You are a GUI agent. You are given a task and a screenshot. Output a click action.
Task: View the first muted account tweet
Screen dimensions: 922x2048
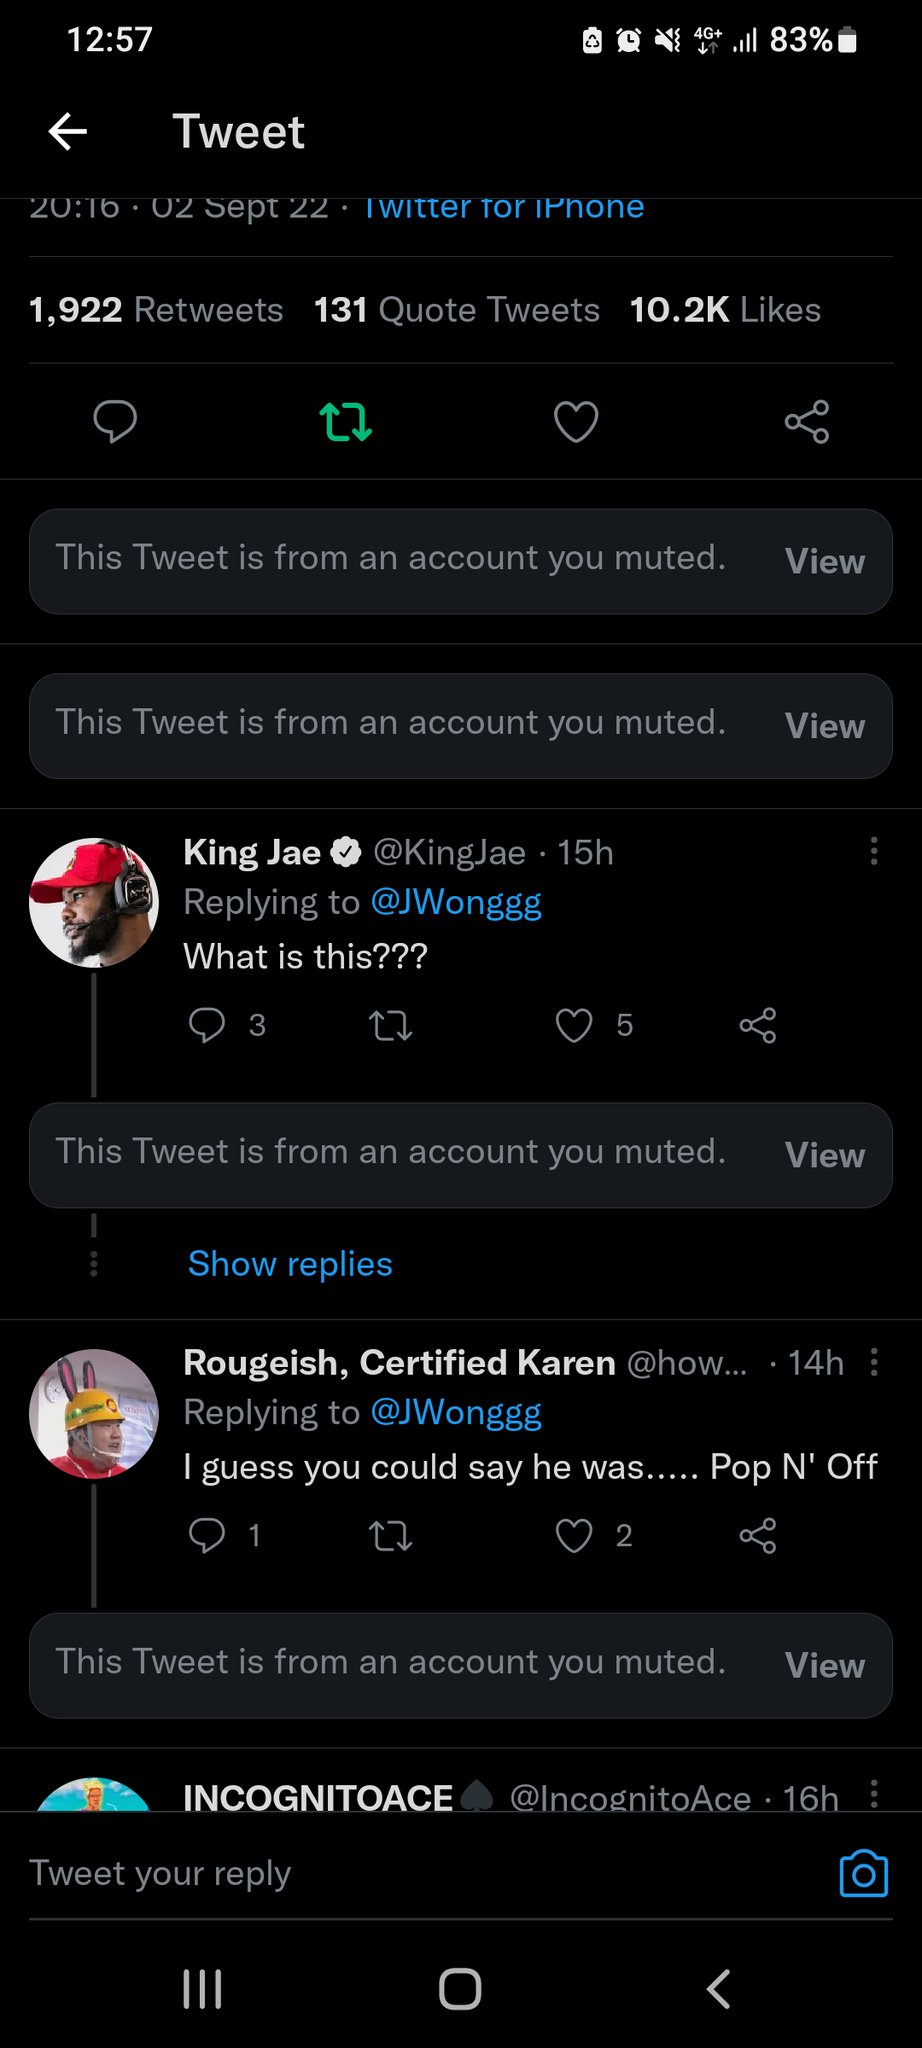[824, 561]
